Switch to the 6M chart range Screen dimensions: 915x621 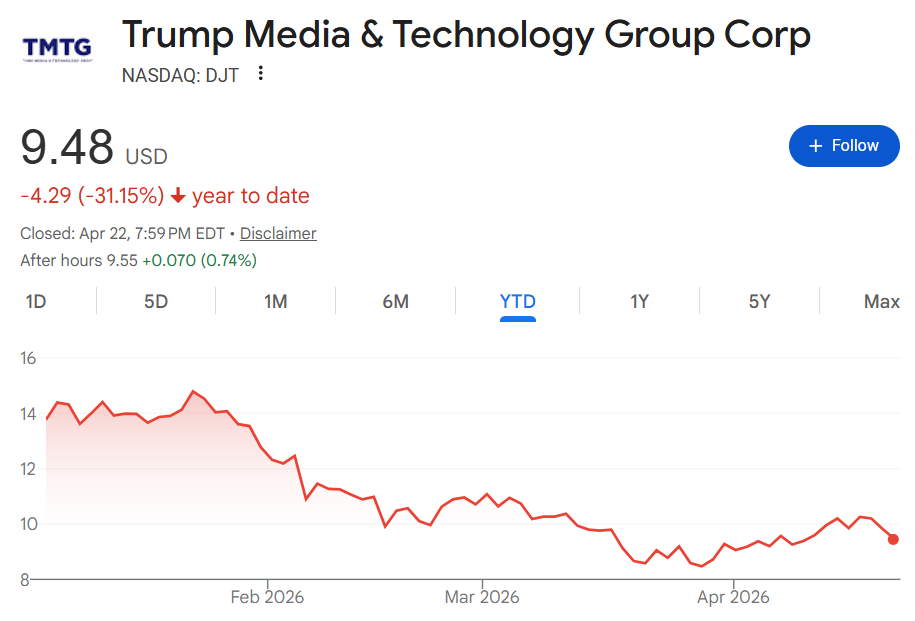(x=396, y=301)
